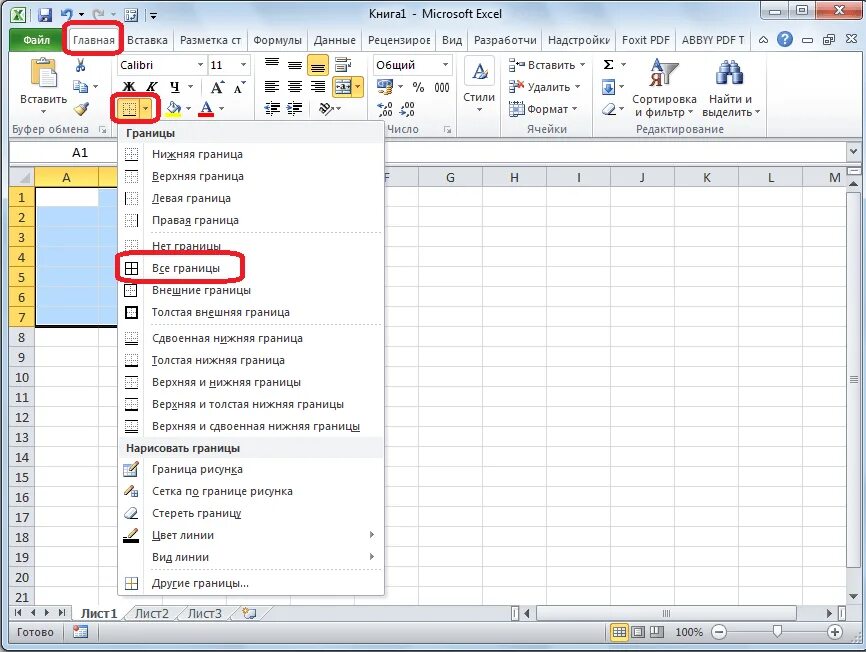The image size is (866, 652).
Task: Expand the Цвет линии submenu
Action: [251, 535]
